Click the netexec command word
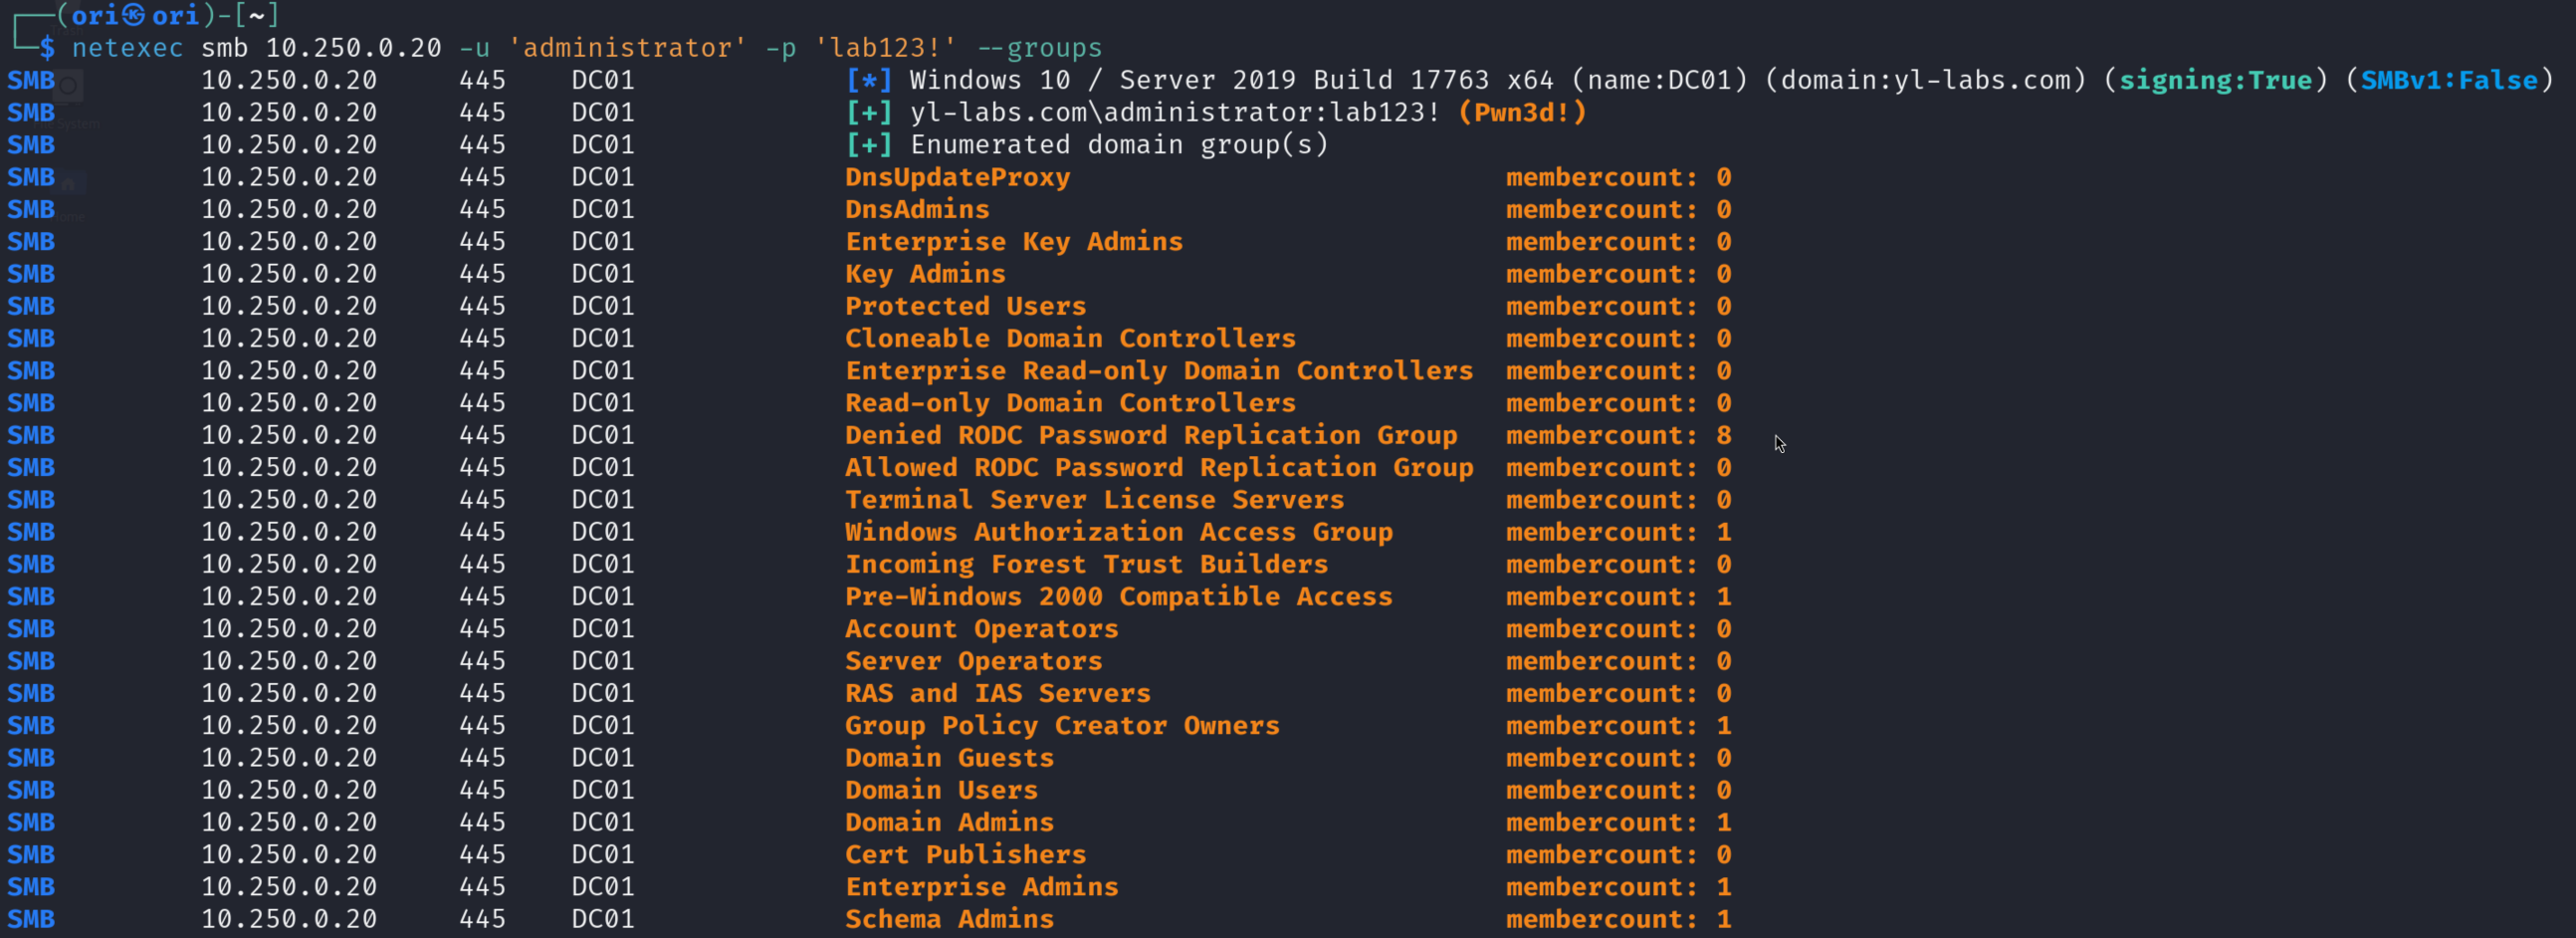Image resolution: width=2576 pixels, height=938 pixels. 127,48
